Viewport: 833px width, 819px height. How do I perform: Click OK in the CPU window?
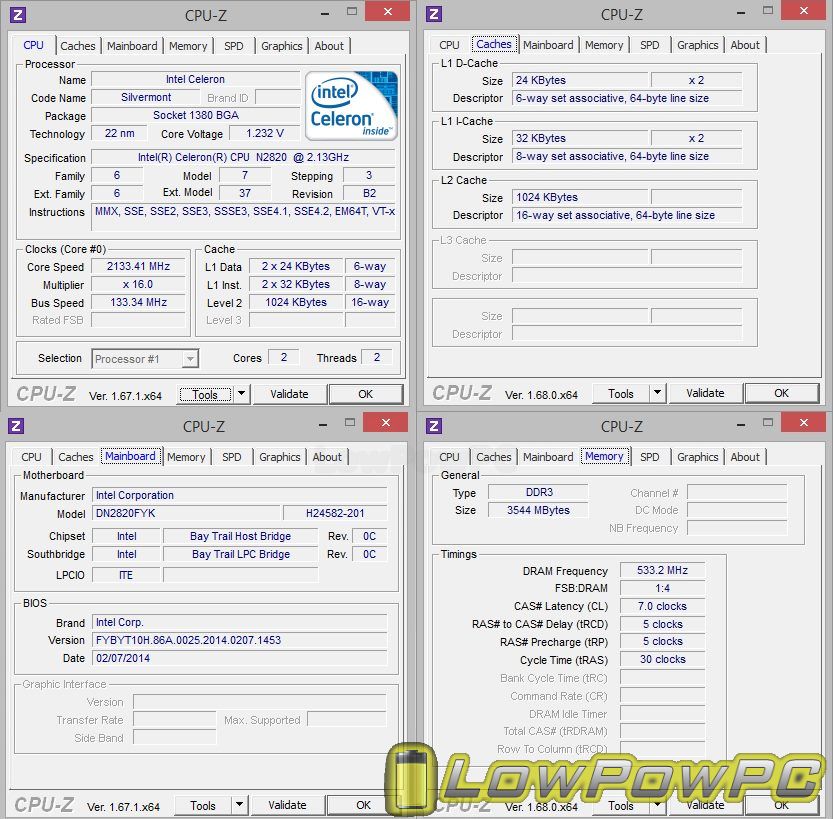pos(366,395)
